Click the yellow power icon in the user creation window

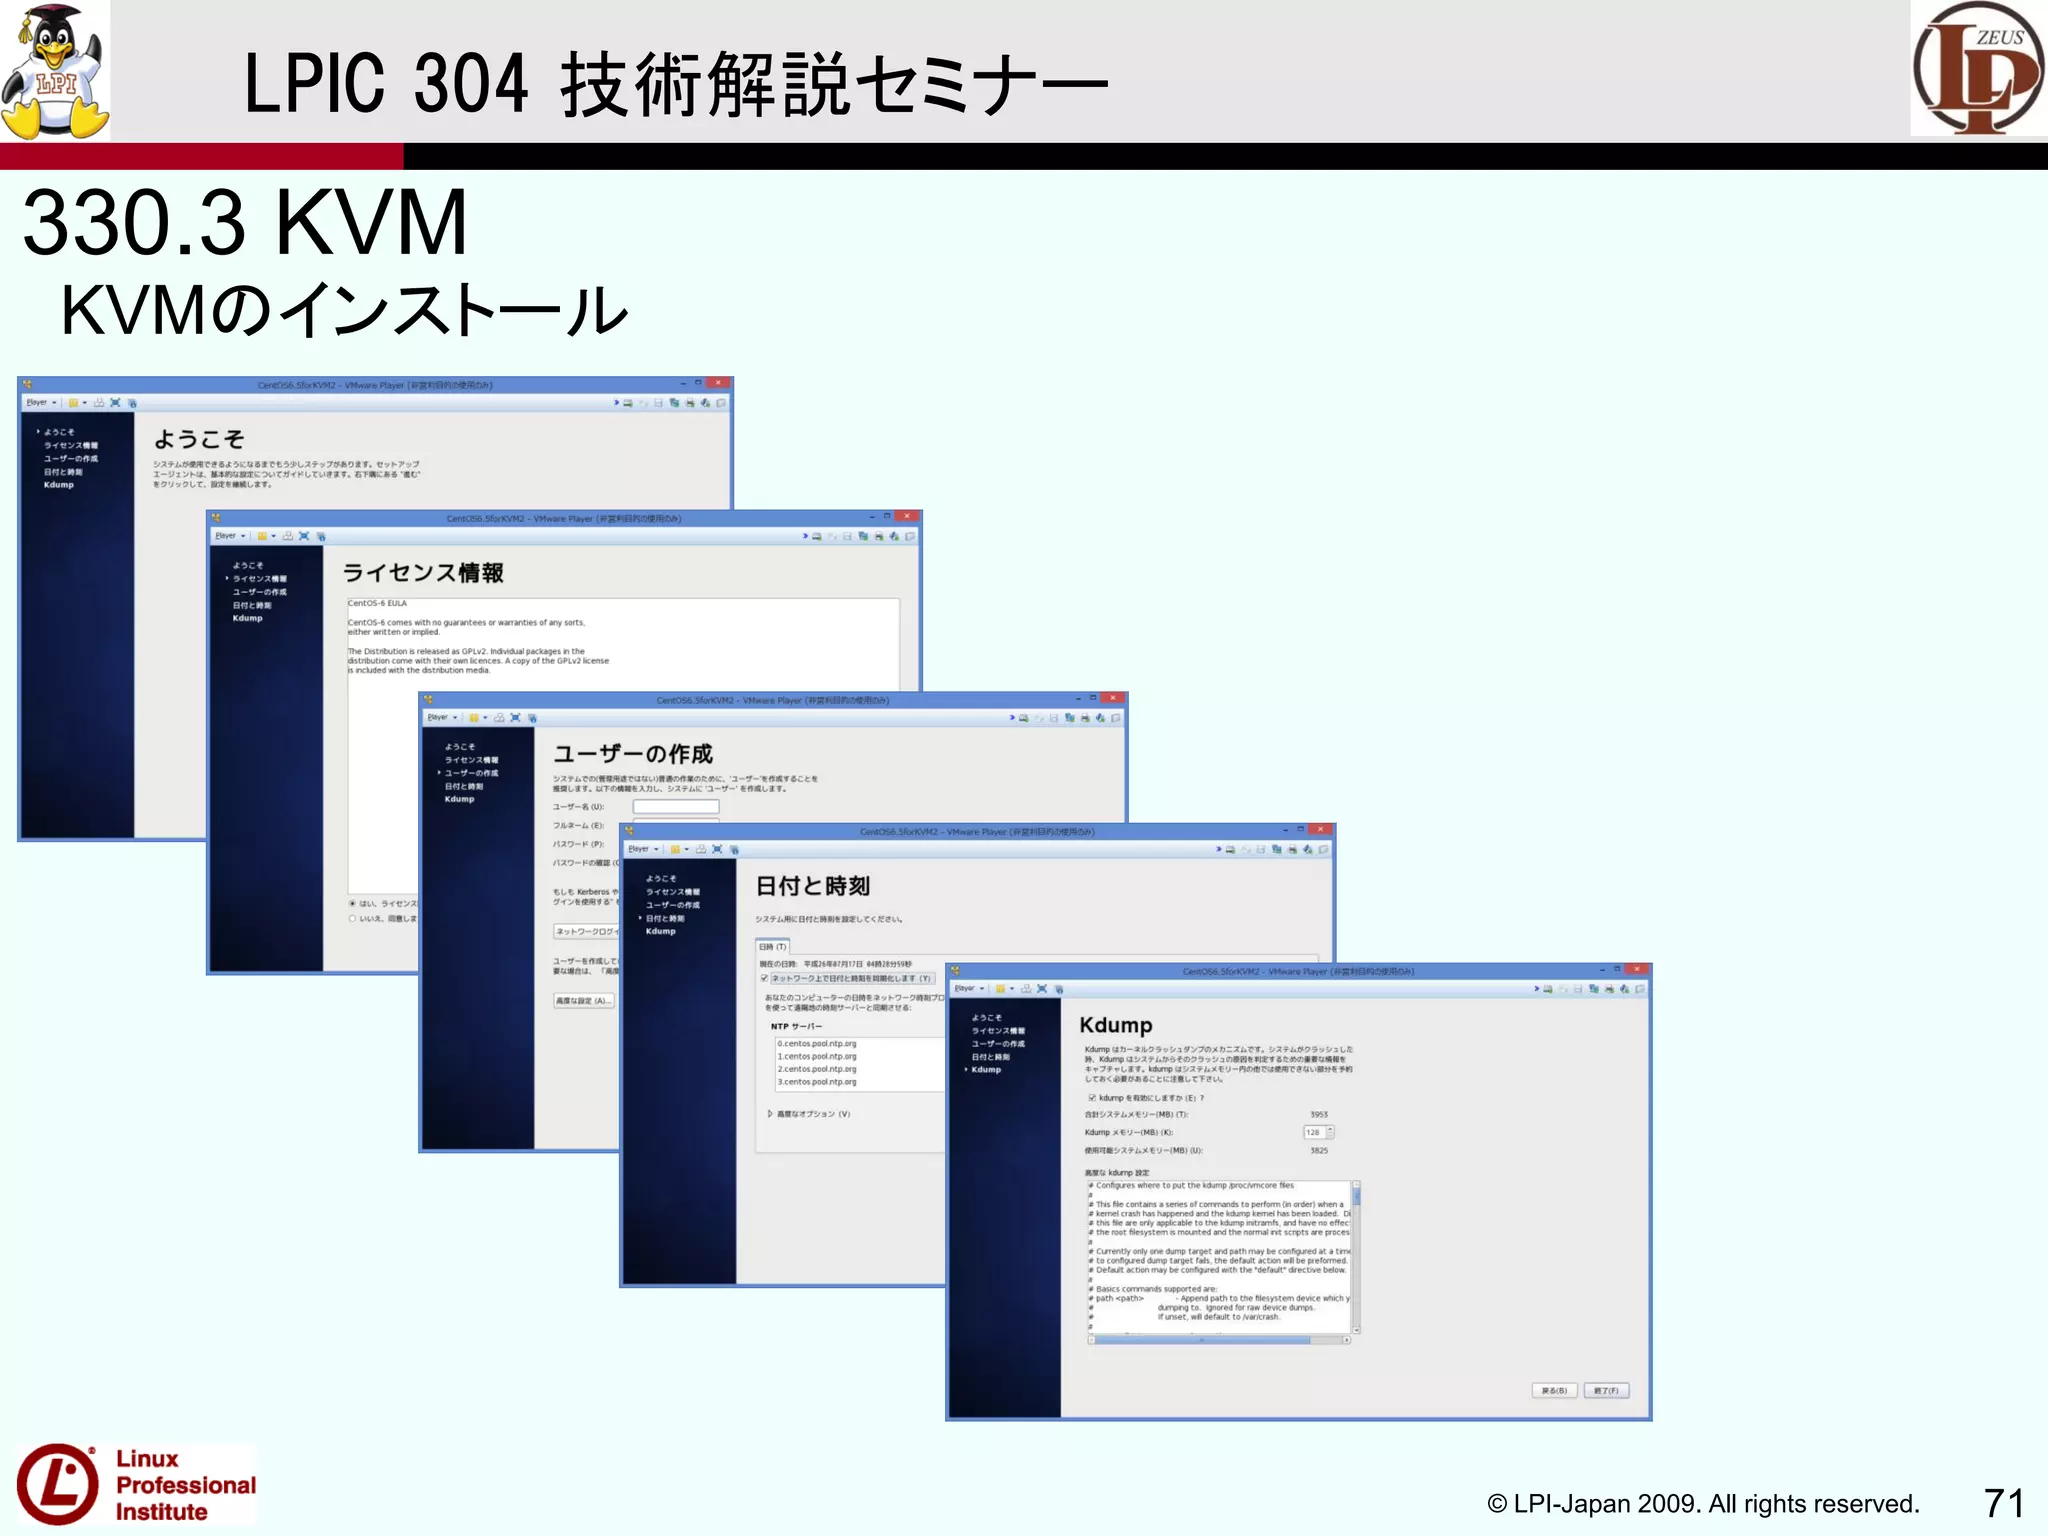pyautogui.click(x=473, y=718)
